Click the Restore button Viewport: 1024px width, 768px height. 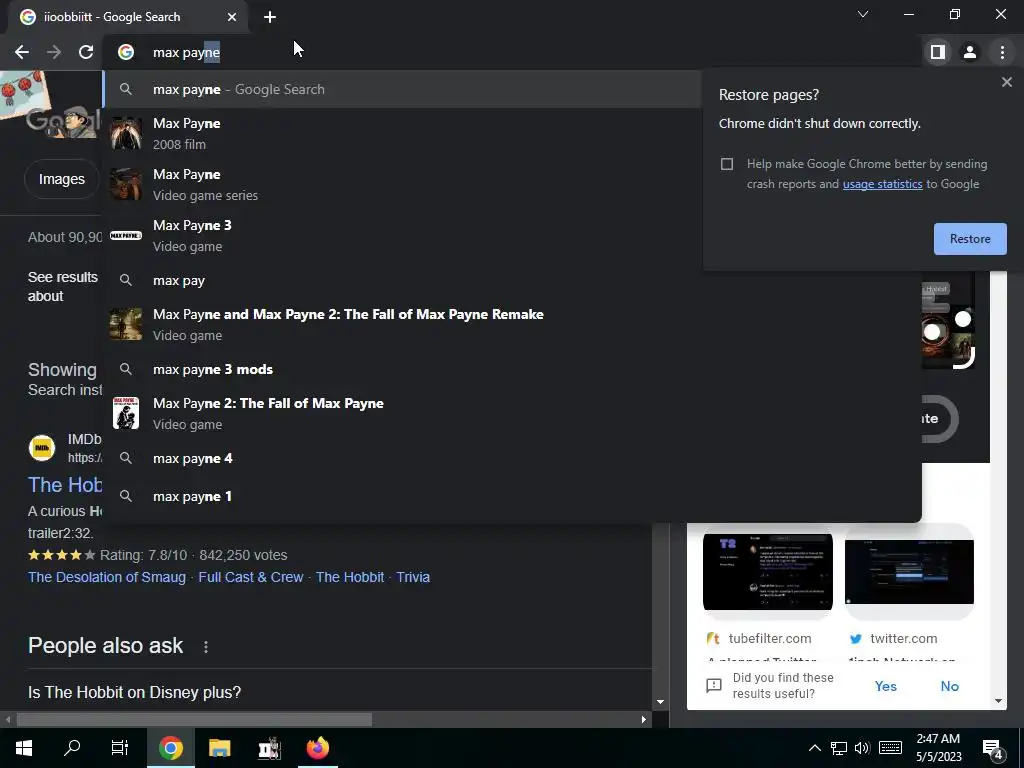click(x=970, y=239)
